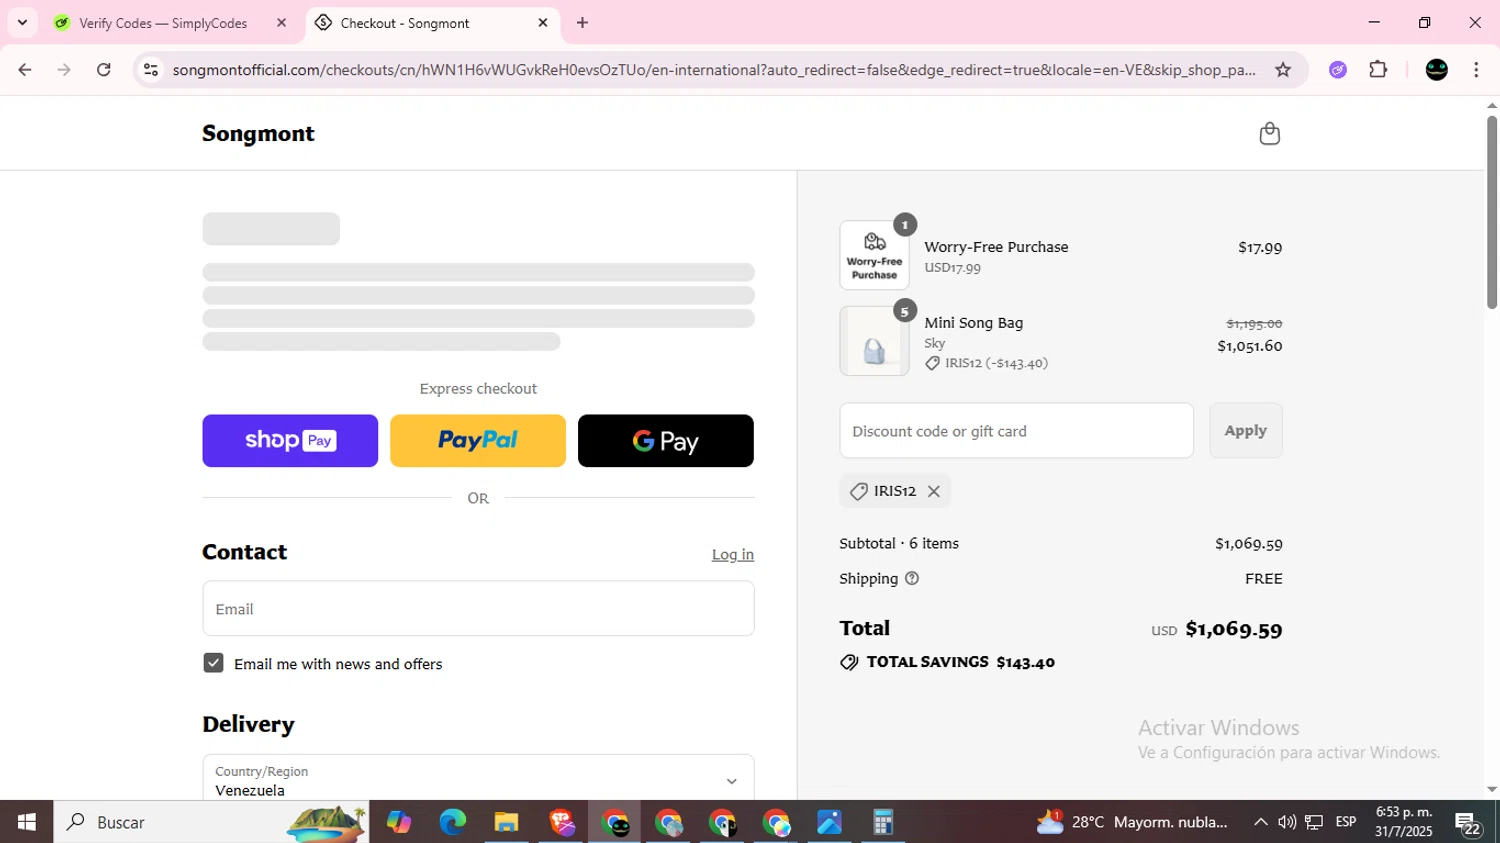Focus the Discount code or gift card field
This screenshot has height=843, width=1500.
click(1016, 430)
